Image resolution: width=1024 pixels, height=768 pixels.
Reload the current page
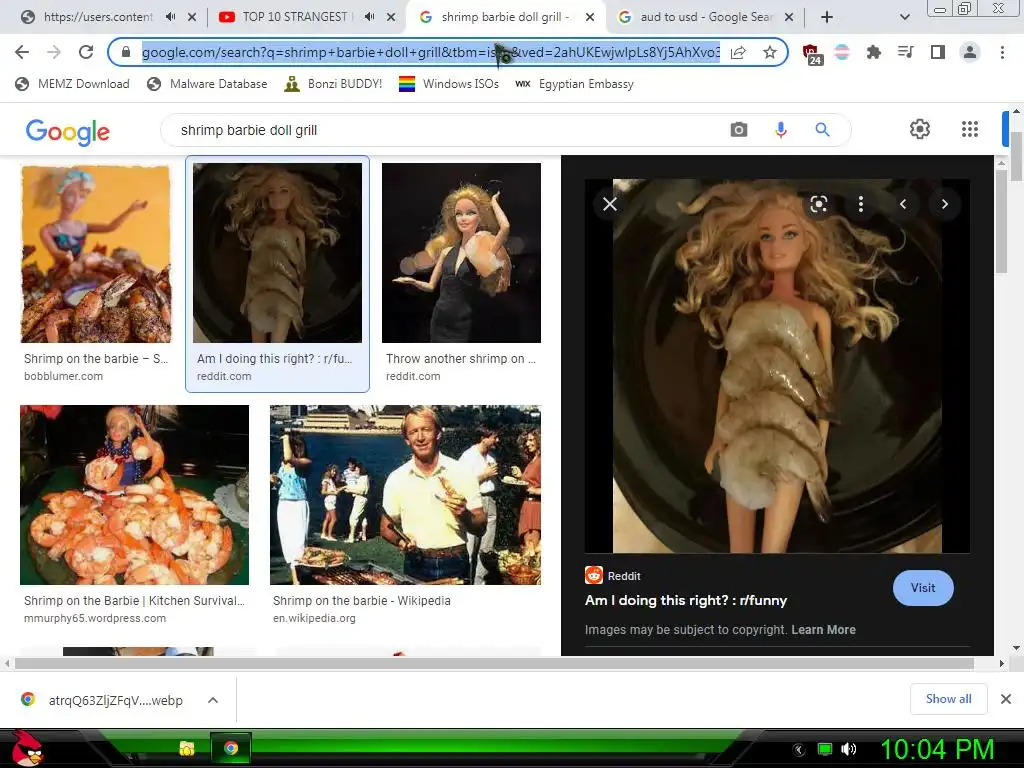[x=86, y=52]
